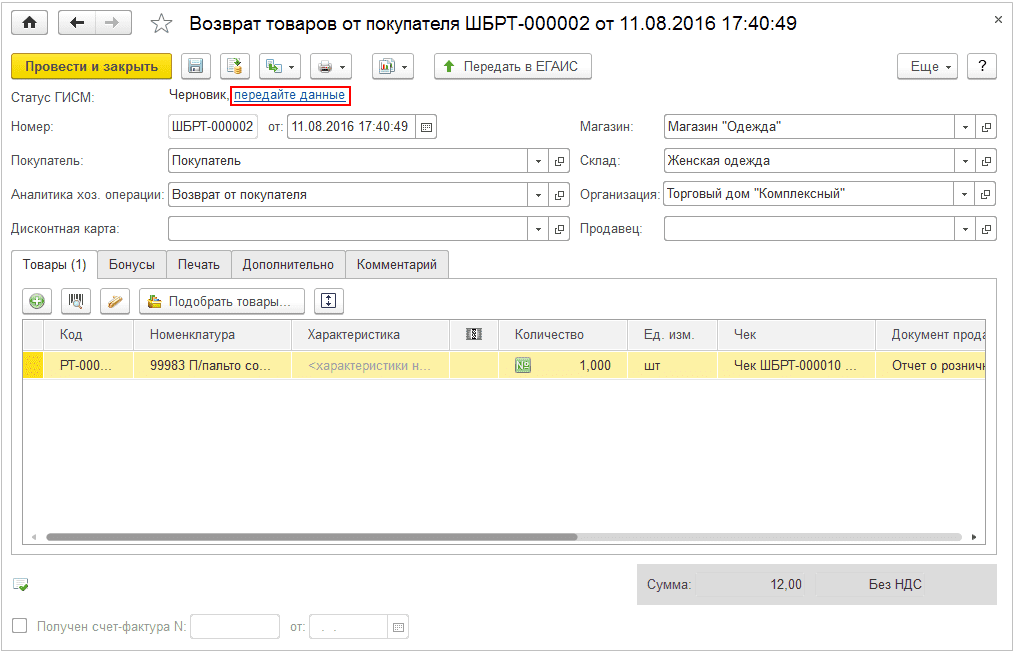Viewport: 1014px width, 651px height.
Task: Open the Склад record icon
Action: (986, 161)
